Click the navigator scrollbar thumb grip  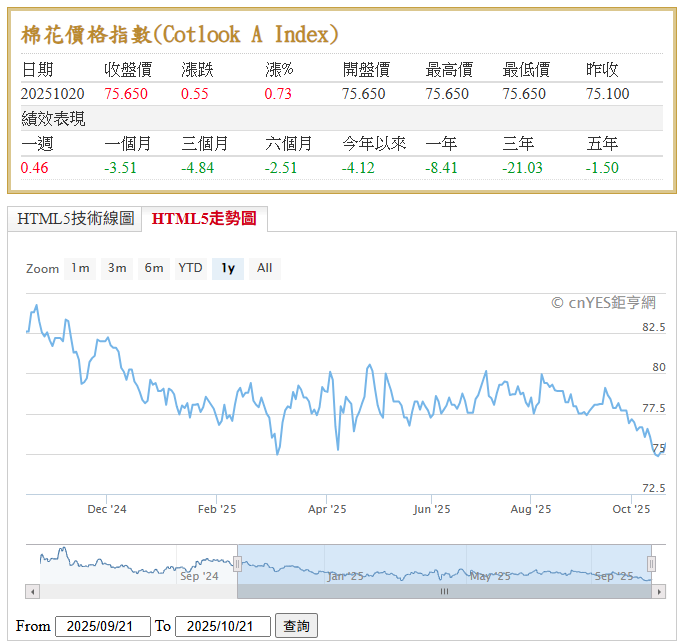pos(444,592)
